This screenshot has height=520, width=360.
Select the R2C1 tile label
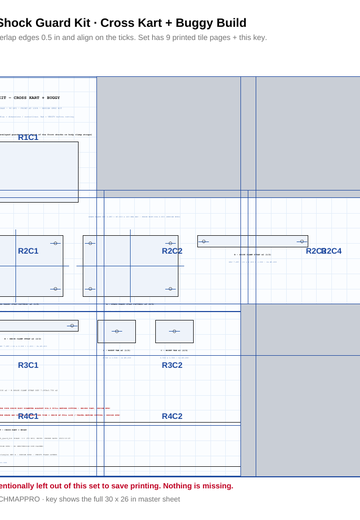28,251
